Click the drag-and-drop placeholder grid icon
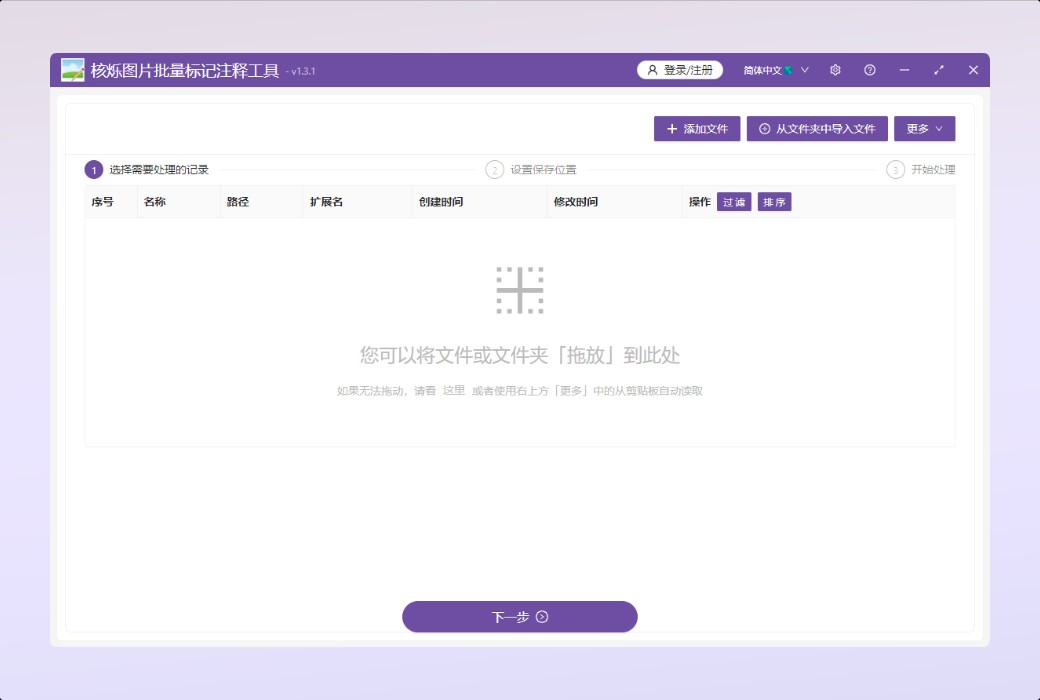Image resolution: width=1040 pixels, height=700 pixels. coord(520,290)
